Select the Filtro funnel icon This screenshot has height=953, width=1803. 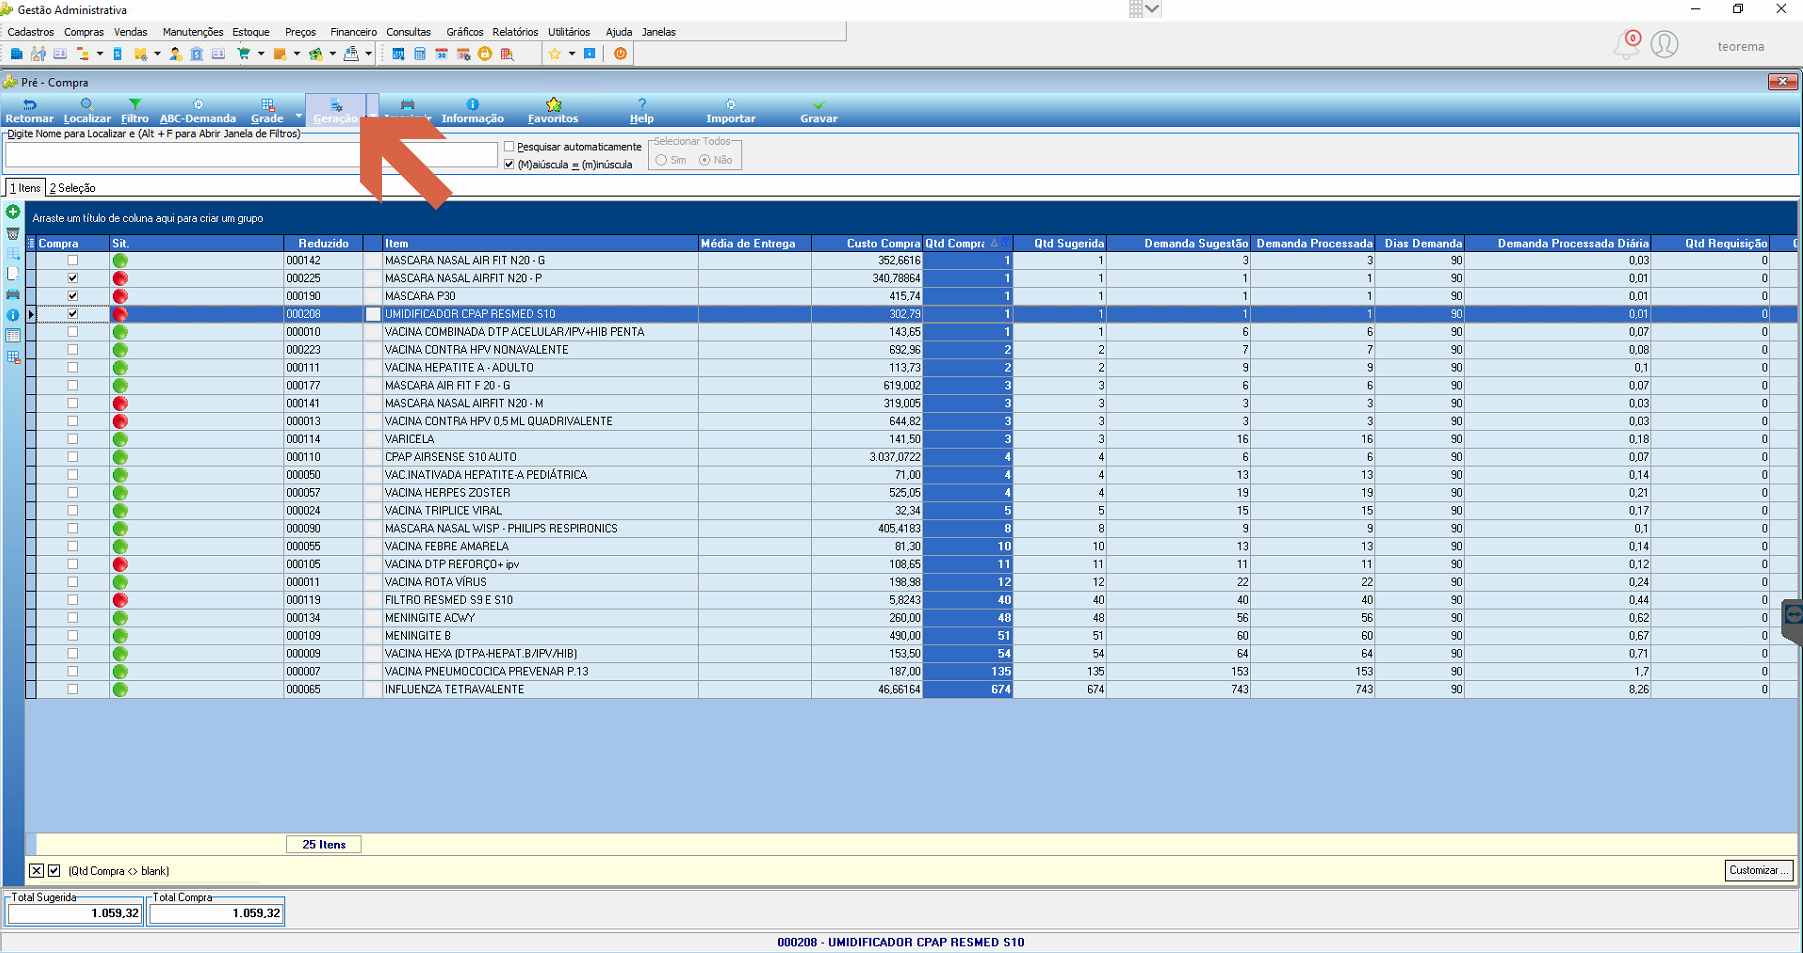click(x=135, y=110)
